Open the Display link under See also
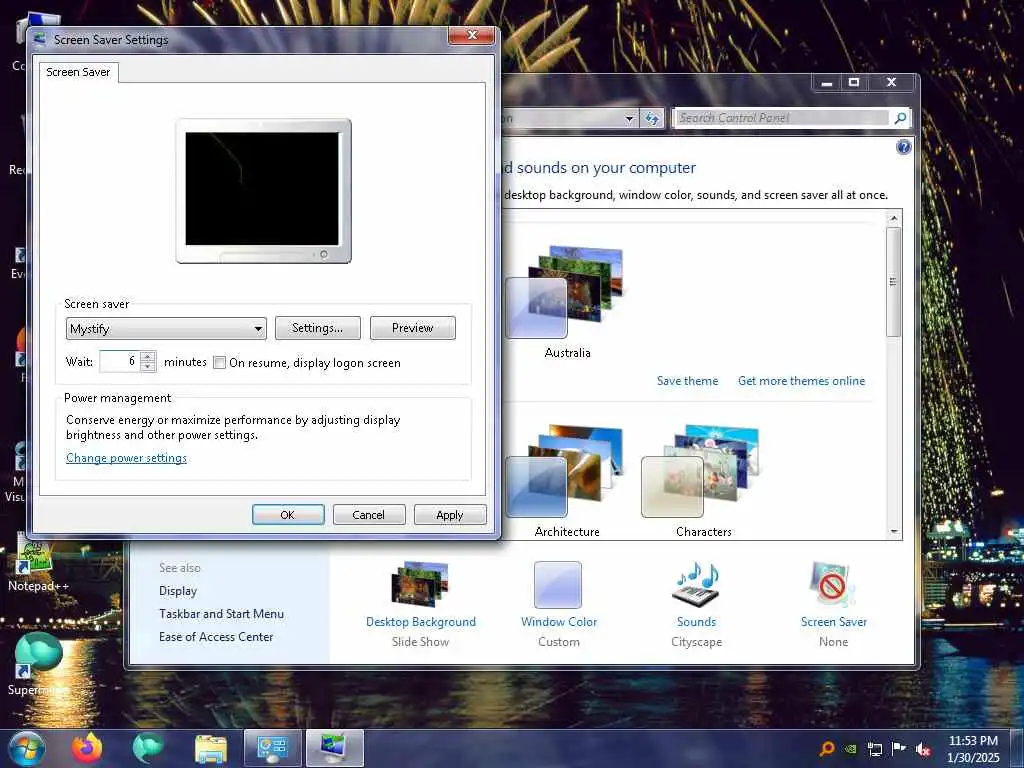The height and width of the screenshot is (768, 1024). 178,591
